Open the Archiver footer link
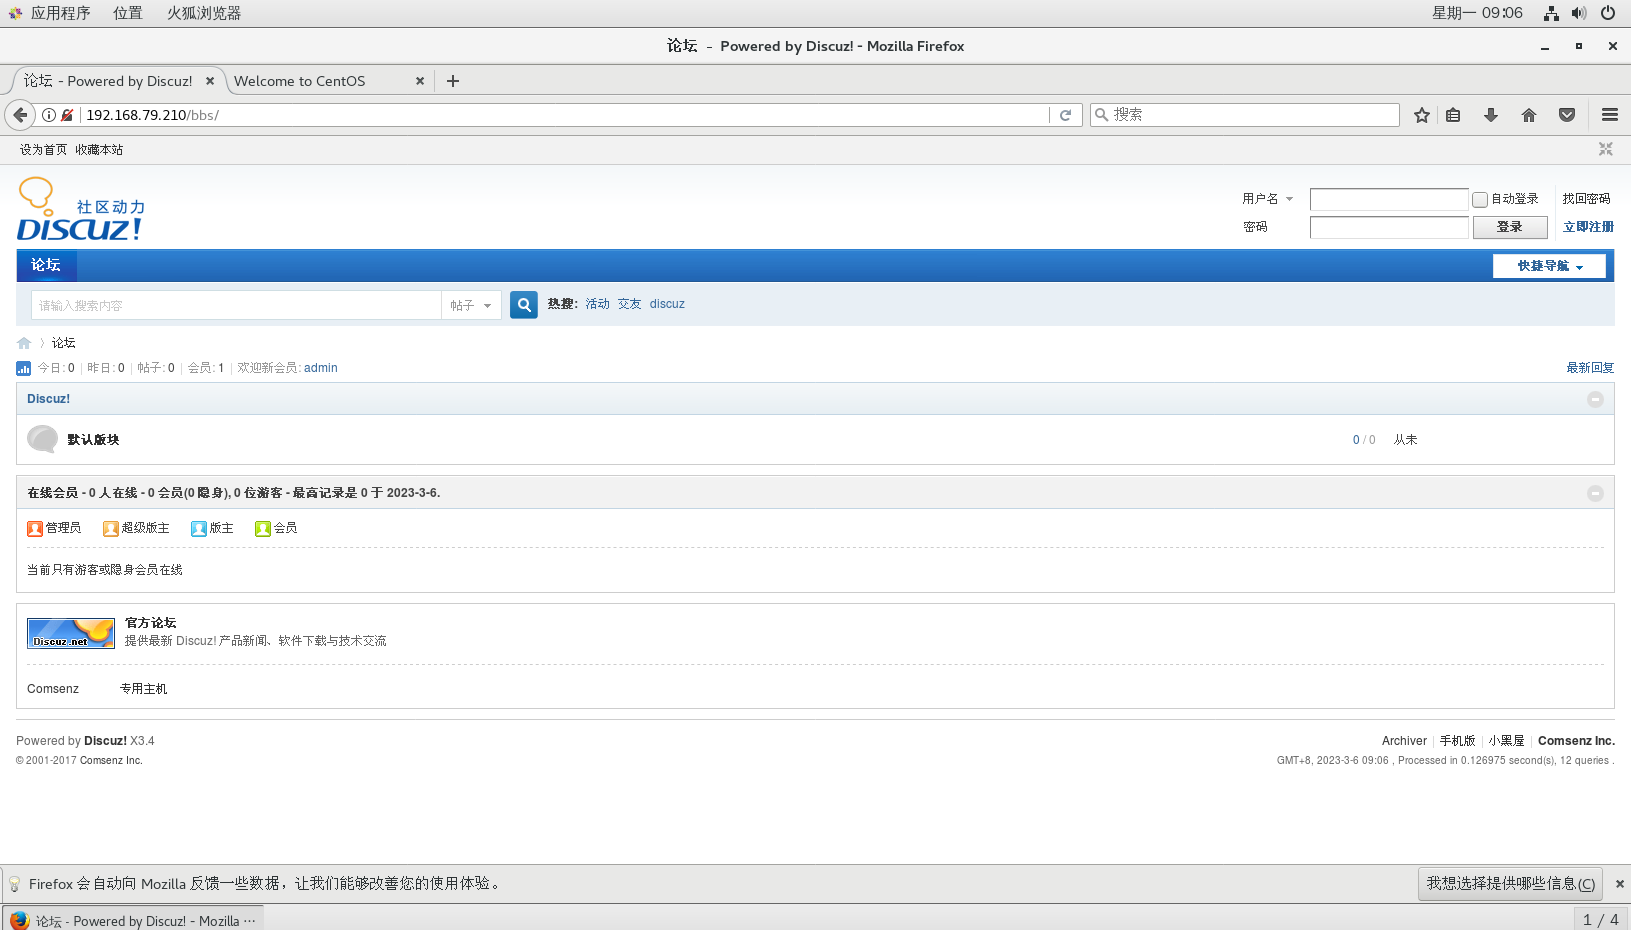 [x=1404, y=741]
